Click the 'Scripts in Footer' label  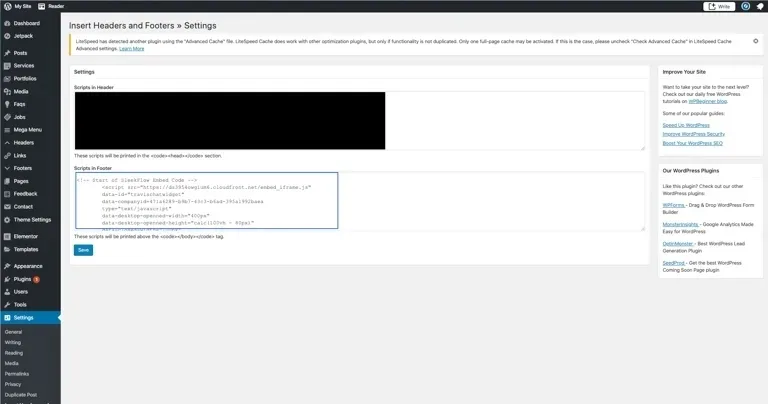pos(93,168)
